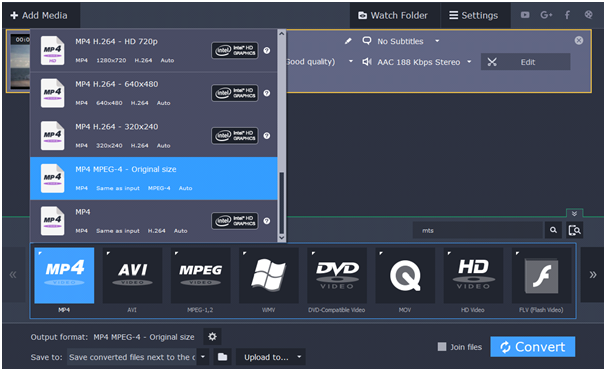Click the preset list scroll up arrow
The width and height of the screenshot is (606, 371).
pyautogui.click(x=282, y=34)
